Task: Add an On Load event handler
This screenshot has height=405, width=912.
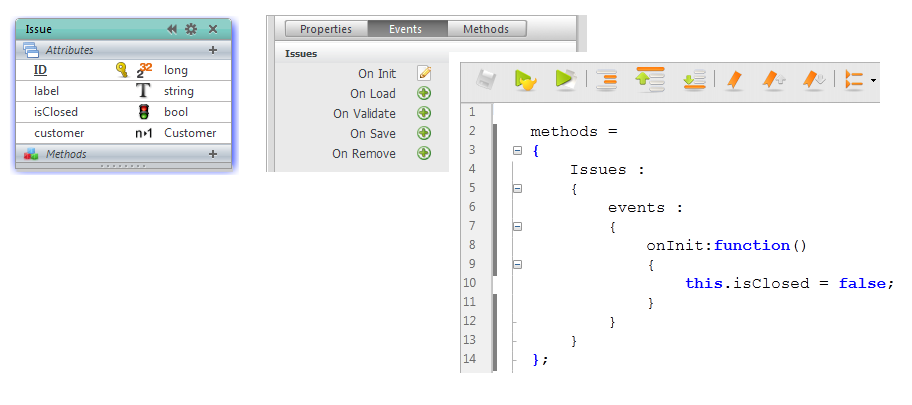Action: 424,93
